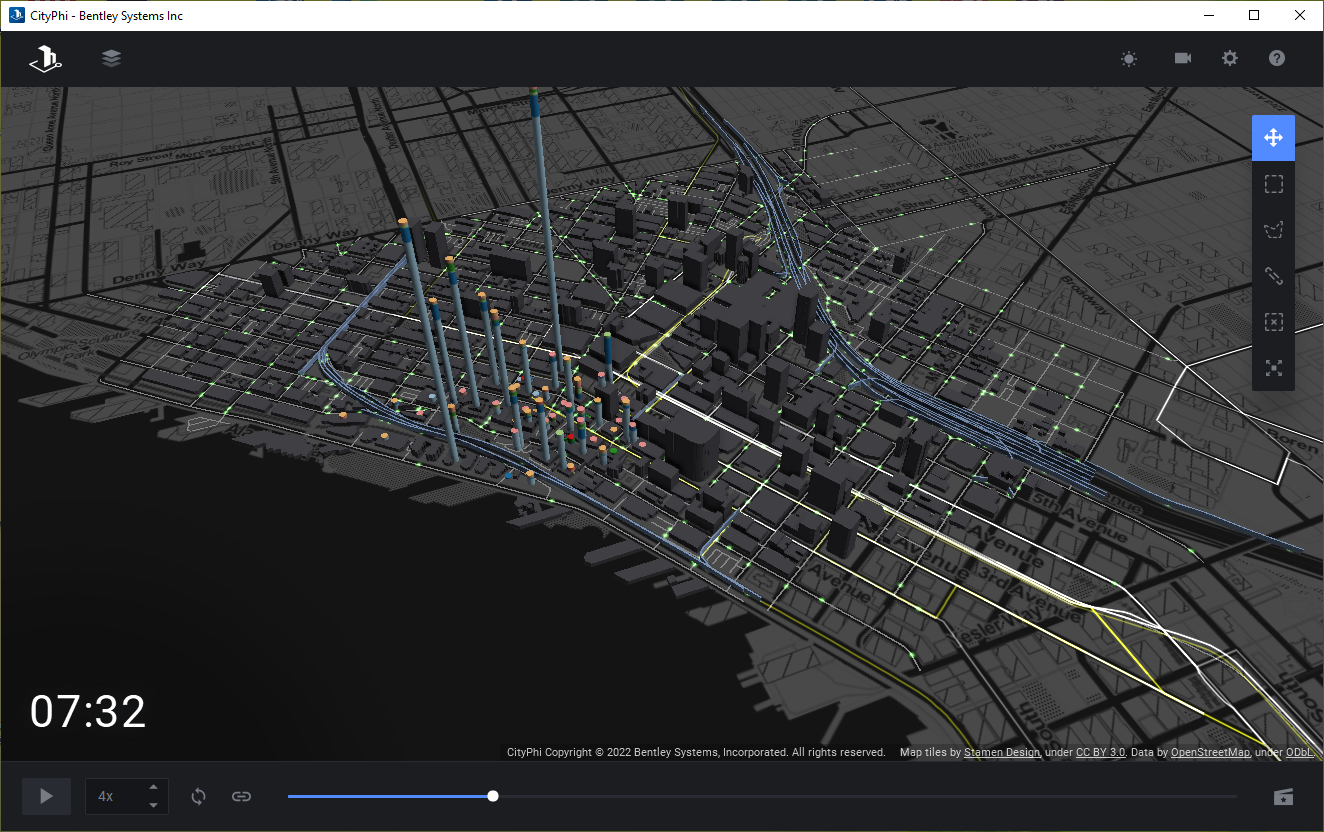This screenshot has height=832, width=1324.
Task: Select the polygon selection tool
Action: tap(1273, 230)
